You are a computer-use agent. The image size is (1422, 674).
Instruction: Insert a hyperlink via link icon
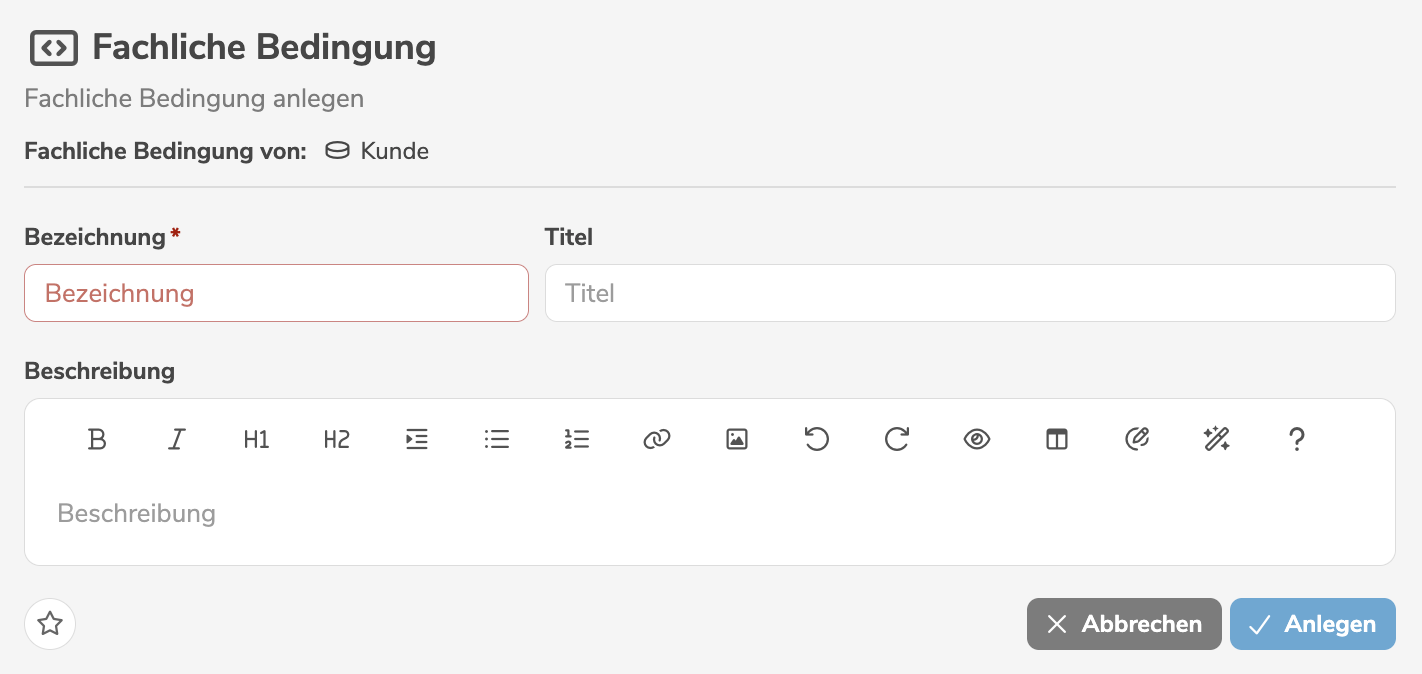coord(657,438)
